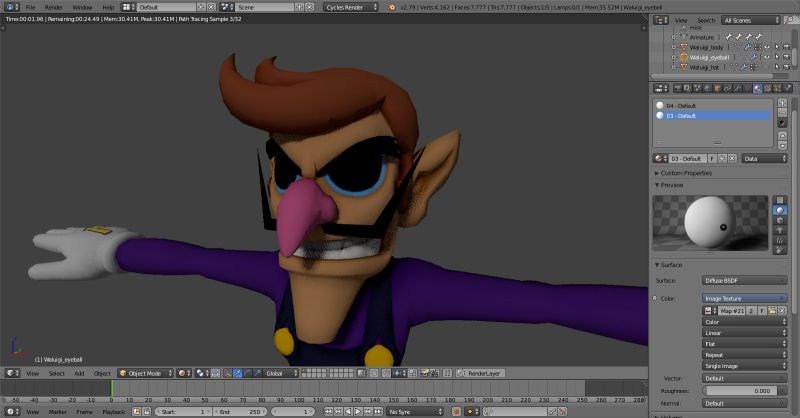Unlink image datablock X icon

point(782,311)
